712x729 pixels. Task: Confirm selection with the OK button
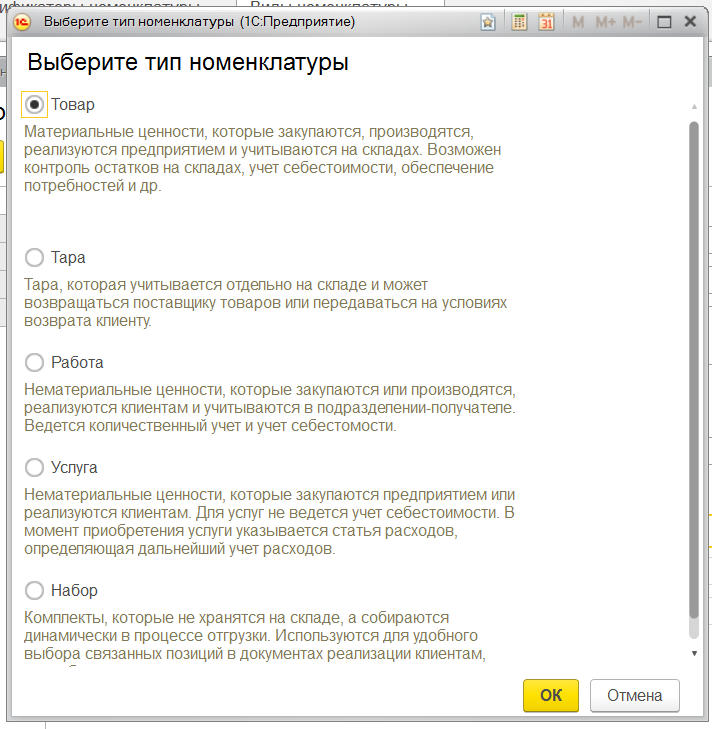point(551,695)
